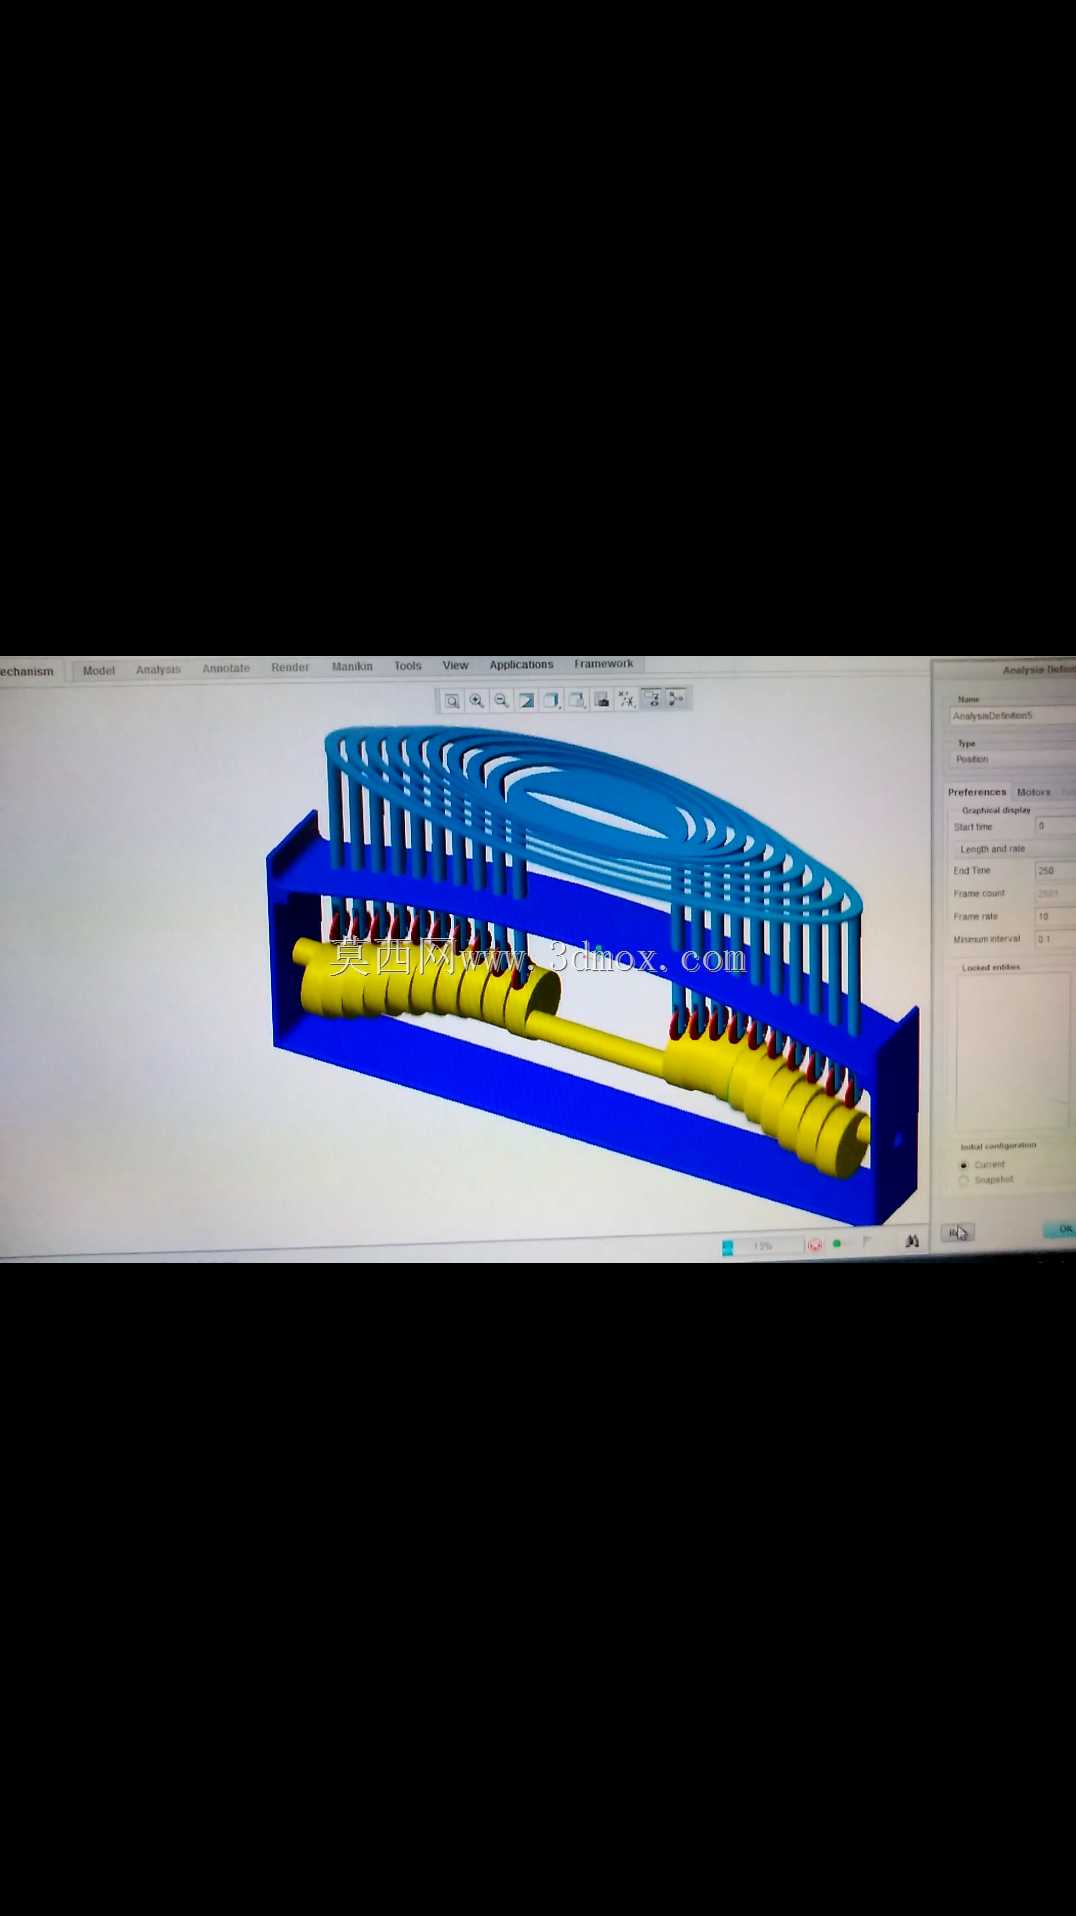The width and height of the screenshot is (1076, 1916).
Task: Open the Analysis ribbon tab
Action: 158,669
